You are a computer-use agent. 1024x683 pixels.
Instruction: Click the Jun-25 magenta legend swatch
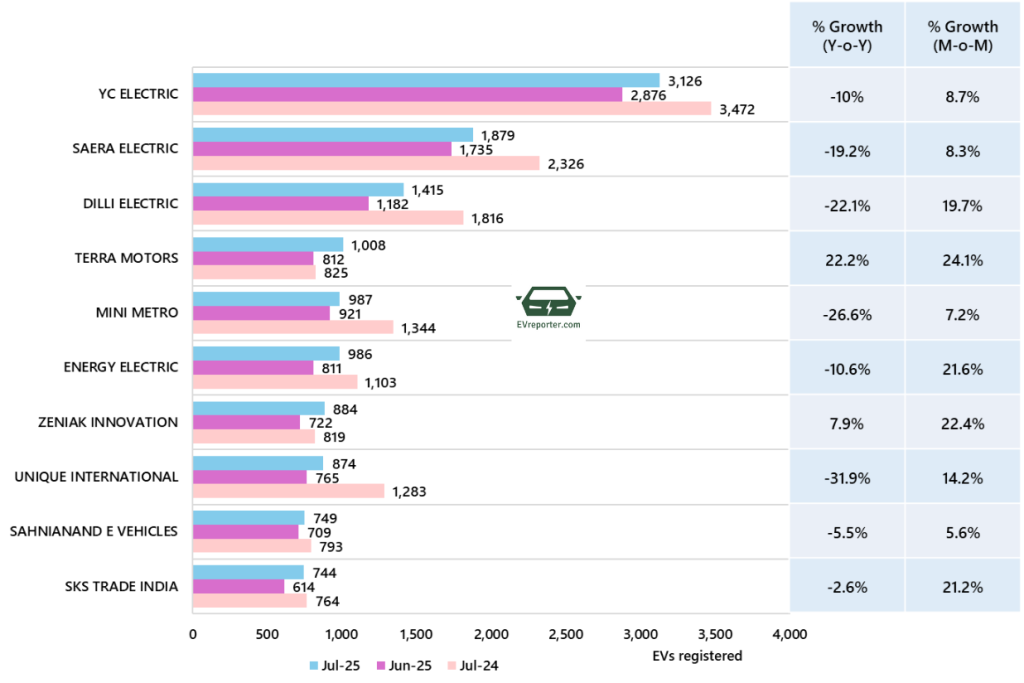(x=381, y=666)
